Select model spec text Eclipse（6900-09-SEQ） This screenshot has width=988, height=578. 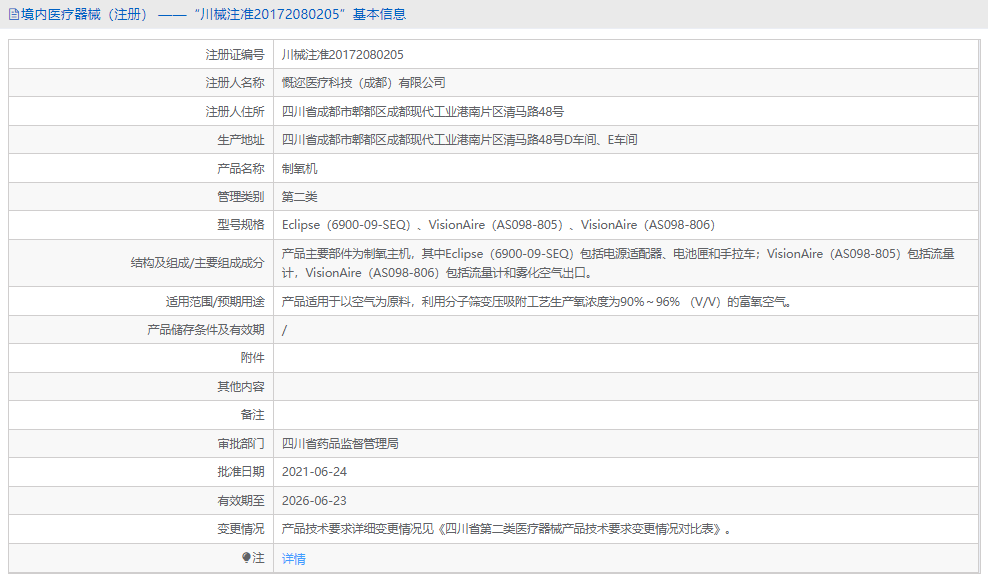346,225
